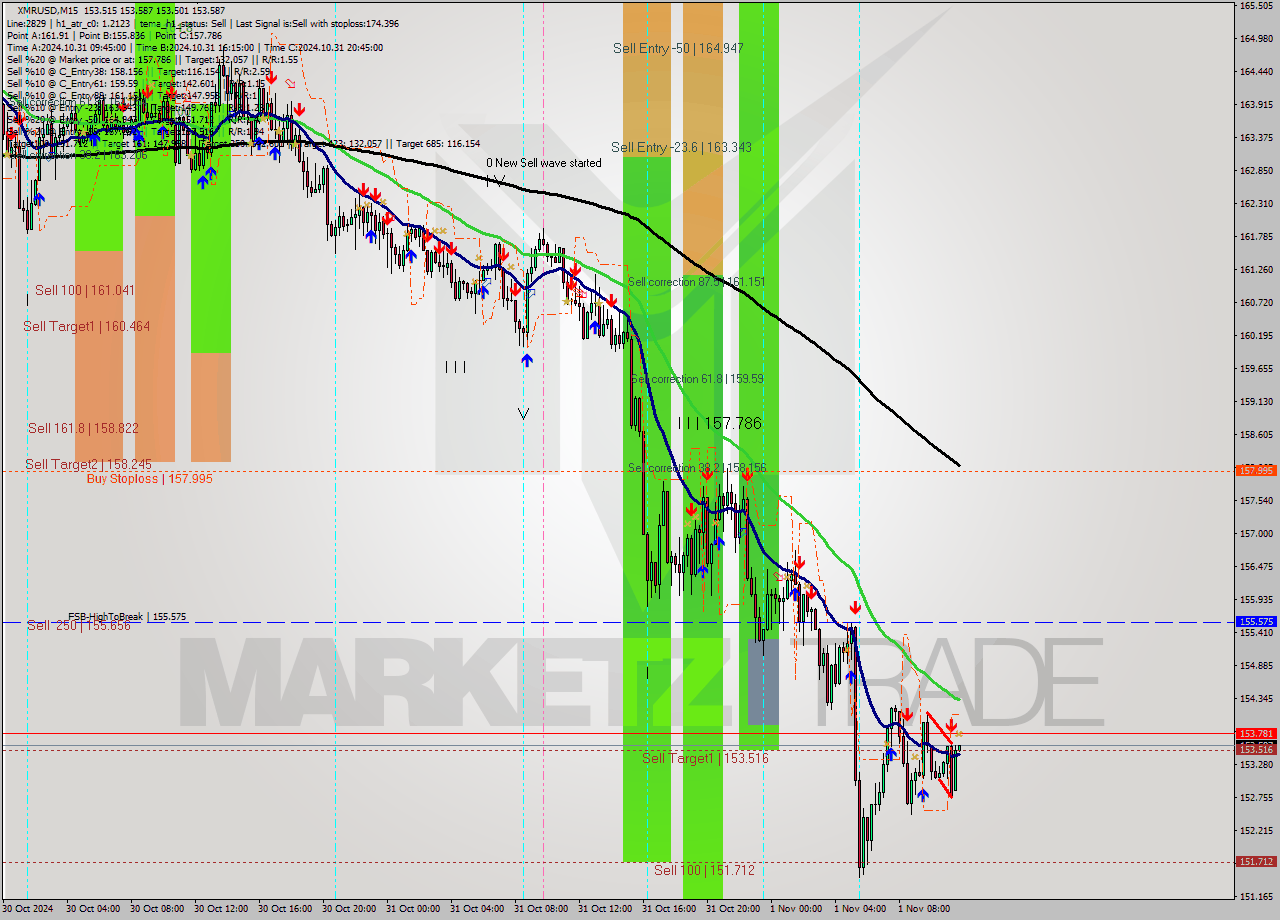Screen dimensions: 1280x920
Task: Click the 'Point A:161.91' info line
Action: pos(39,35)
